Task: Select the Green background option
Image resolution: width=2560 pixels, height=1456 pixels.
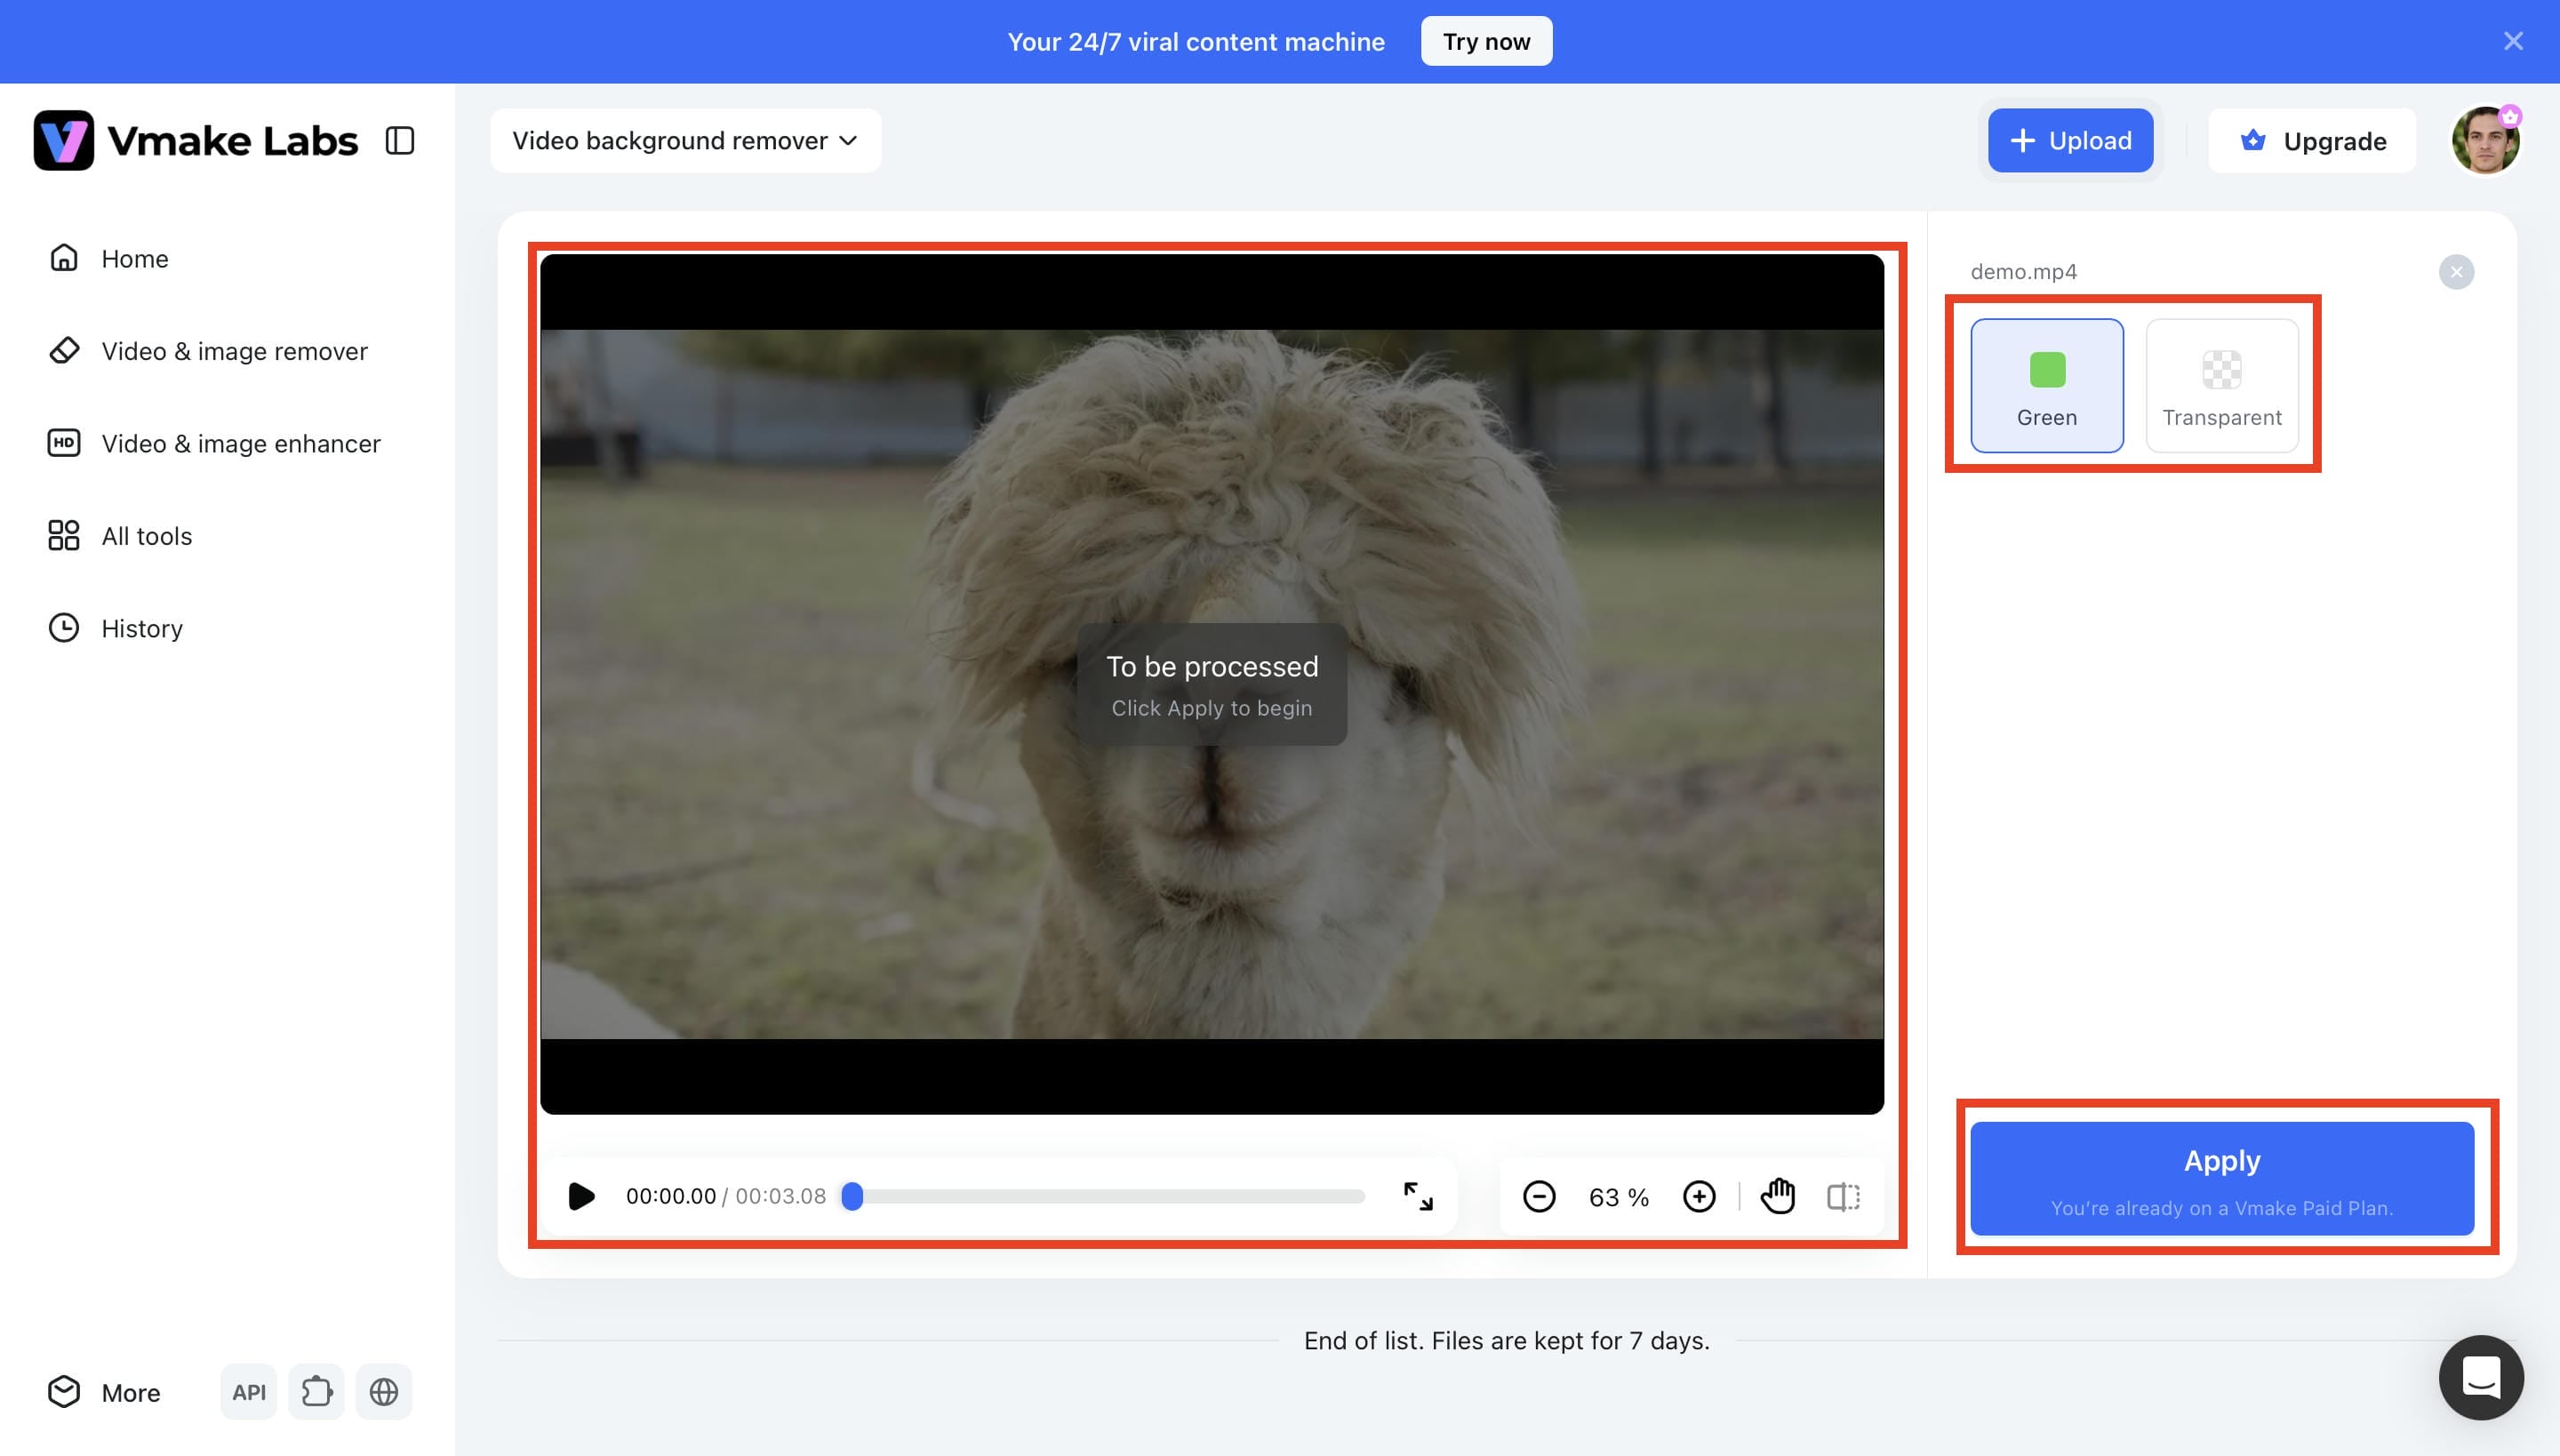Action: pyautogui.click(x=2047, y=386)
